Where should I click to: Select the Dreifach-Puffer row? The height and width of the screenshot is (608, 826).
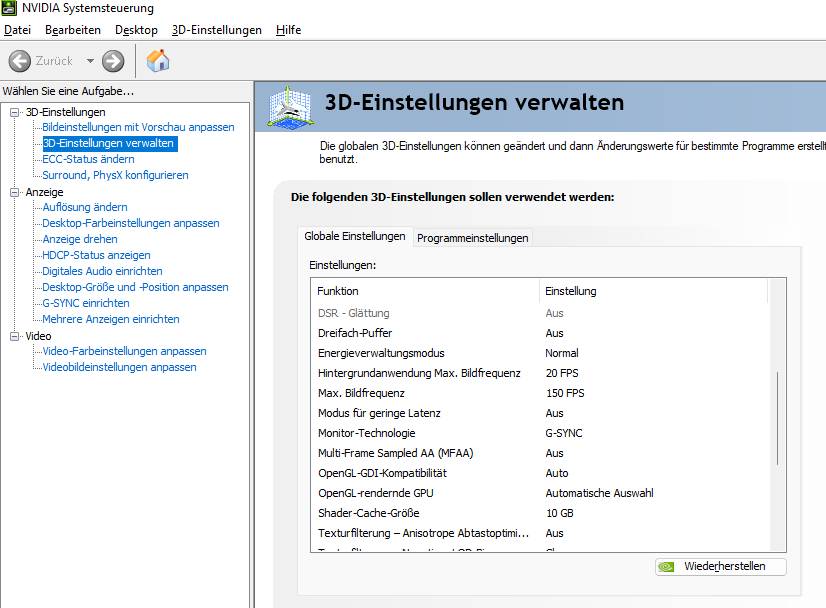[x=540, y=333]
